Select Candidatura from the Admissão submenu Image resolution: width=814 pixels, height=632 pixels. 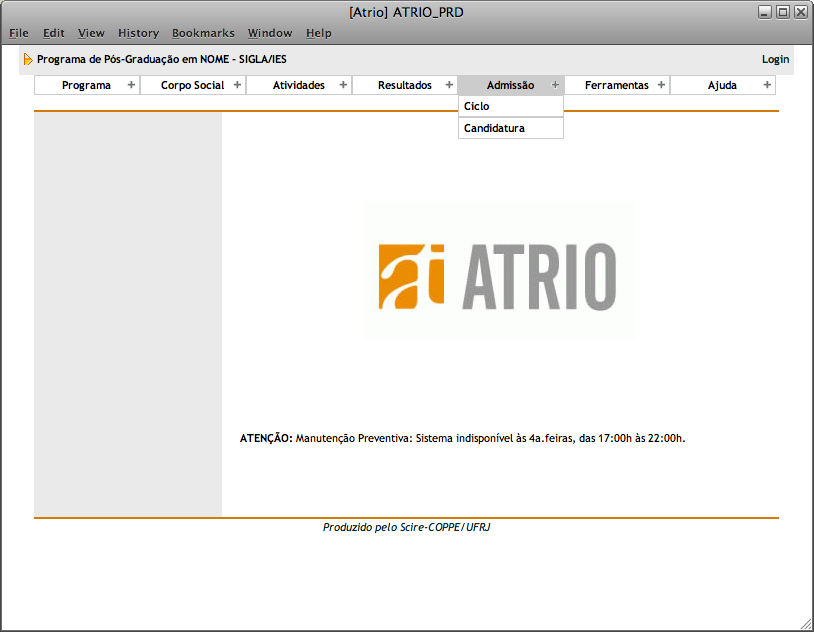pyautogui.click(x=494, y=128)
